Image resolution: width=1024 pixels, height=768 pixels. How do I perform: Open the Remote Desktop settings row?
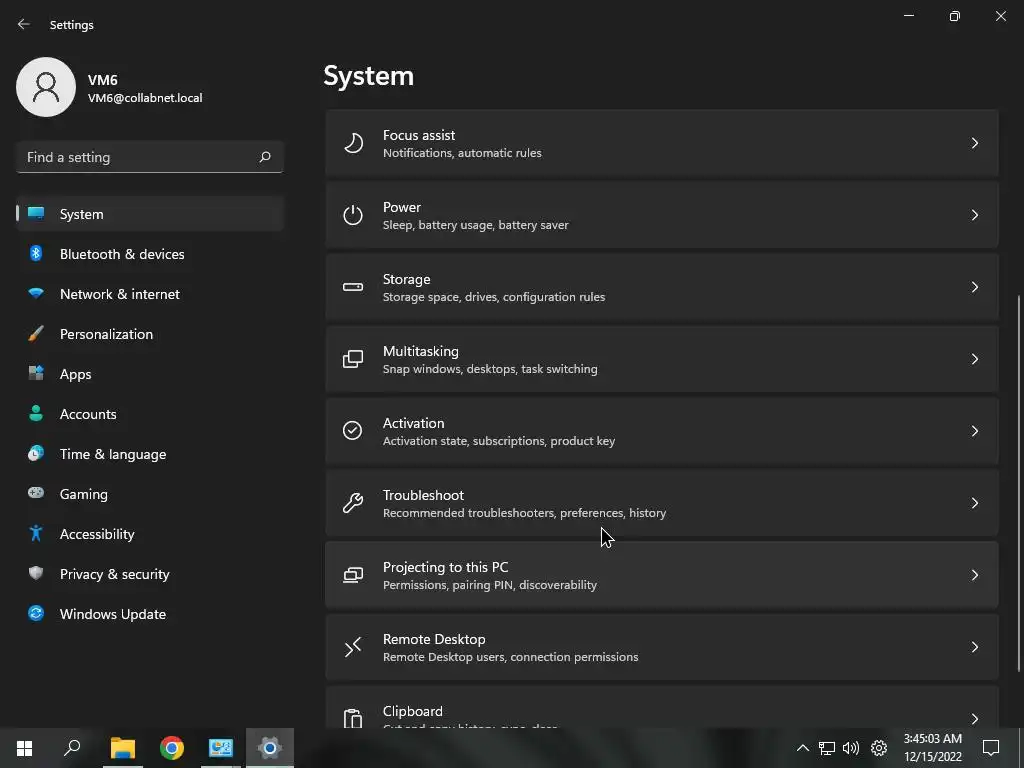[662, 647]
